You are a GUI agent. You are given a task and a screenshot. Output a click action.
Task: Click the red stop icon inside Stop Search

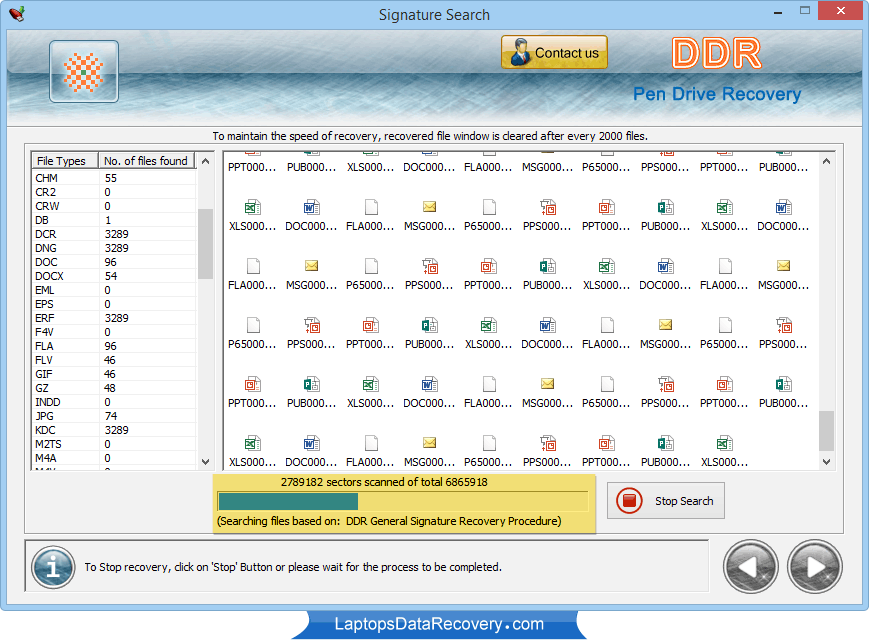pos(630,501)
